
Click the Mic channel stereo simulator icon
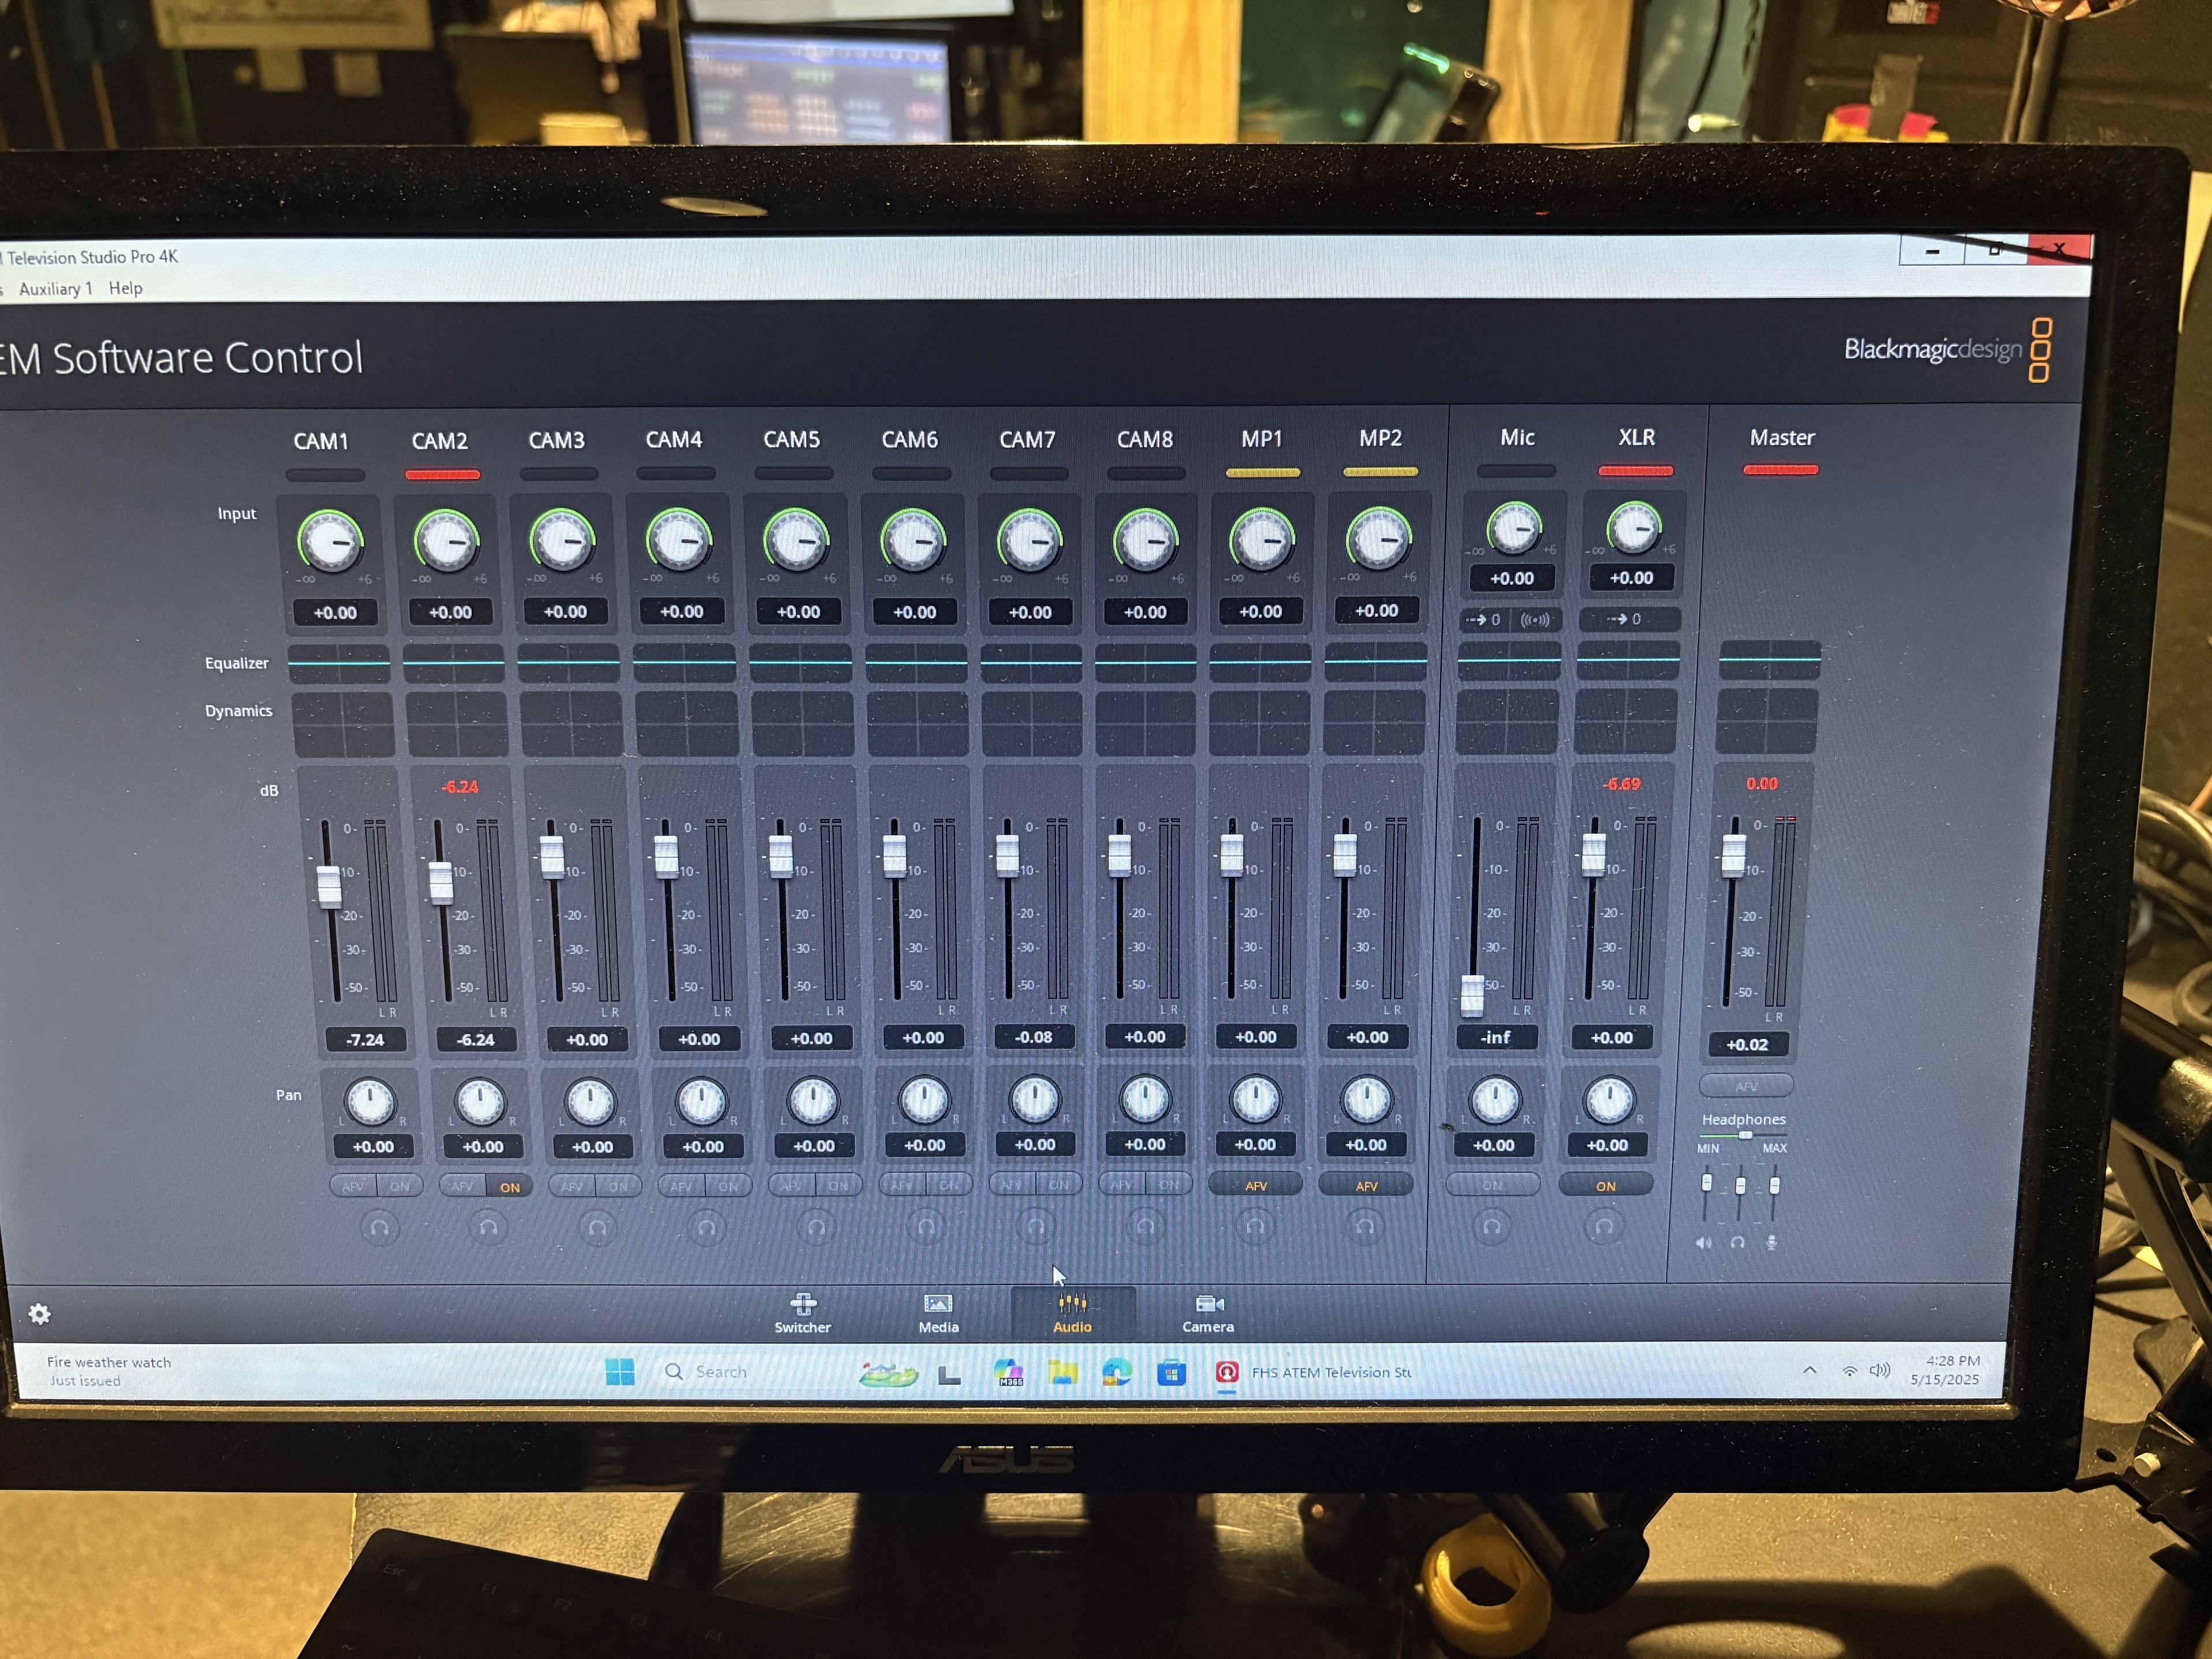tap(1534, 619)
